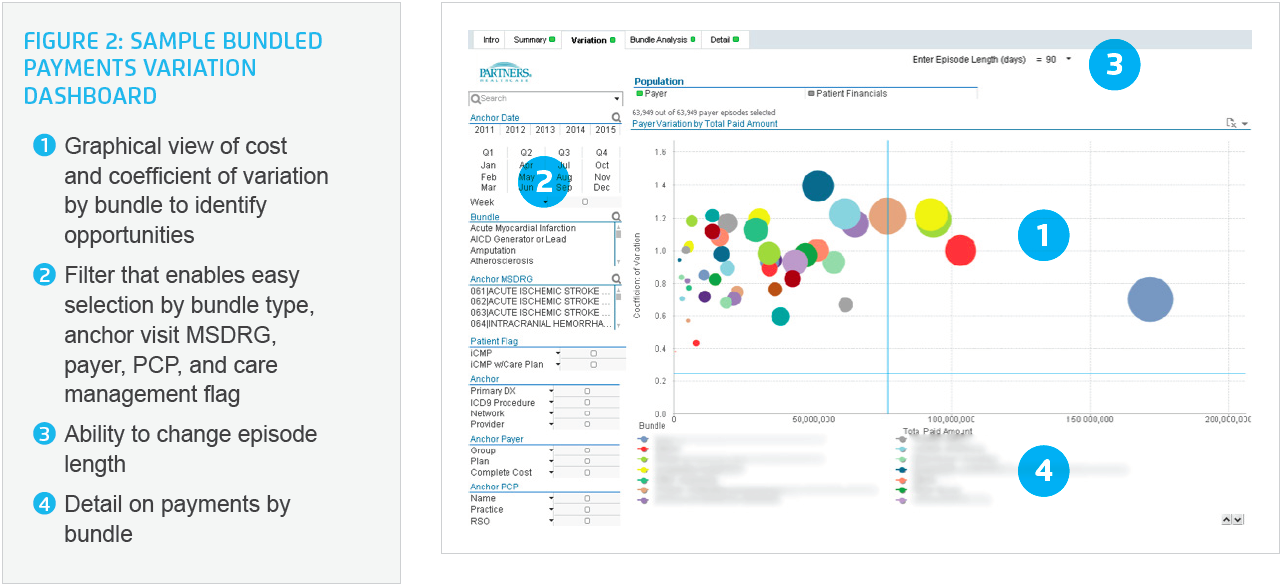Click the green status indicator on Summary tab
Screen dimensions: 1282x587
pos(551,41)
